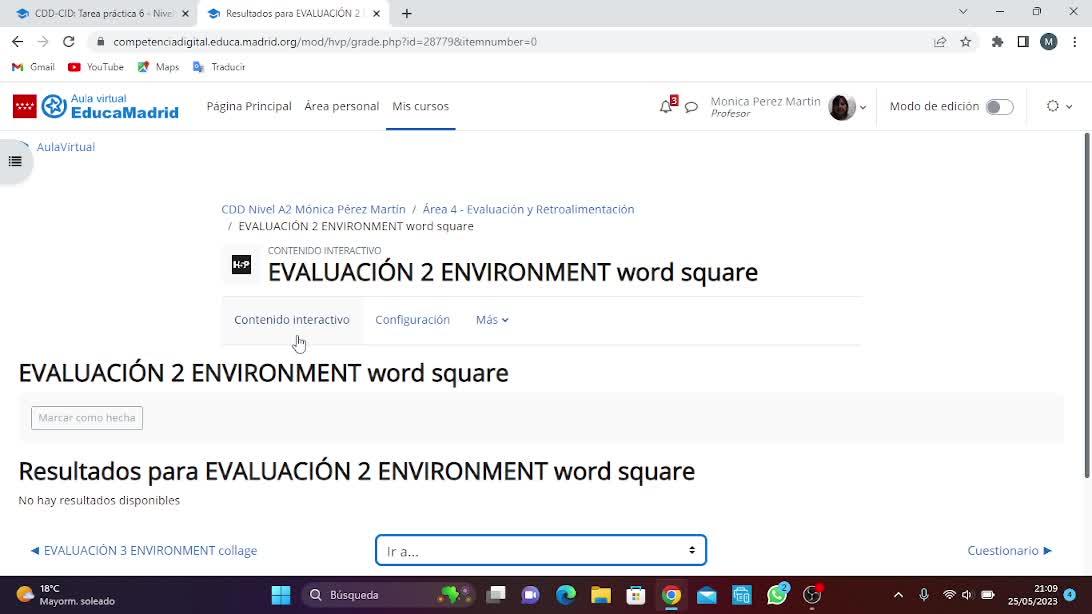Open the Mail app in the taskbar

pyautogui.click(x=706, y=595)
